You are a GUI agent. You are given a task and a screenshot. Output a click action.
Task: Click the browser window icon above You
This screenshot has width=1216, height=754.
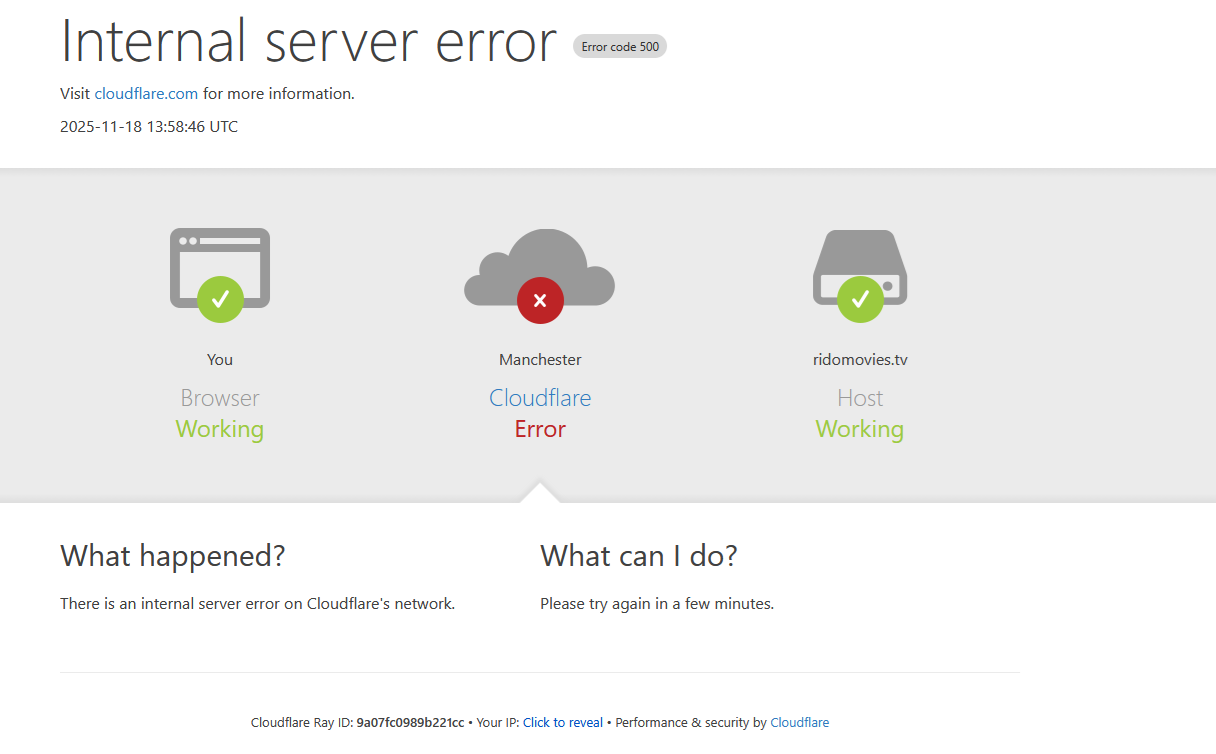click(220, 268)
